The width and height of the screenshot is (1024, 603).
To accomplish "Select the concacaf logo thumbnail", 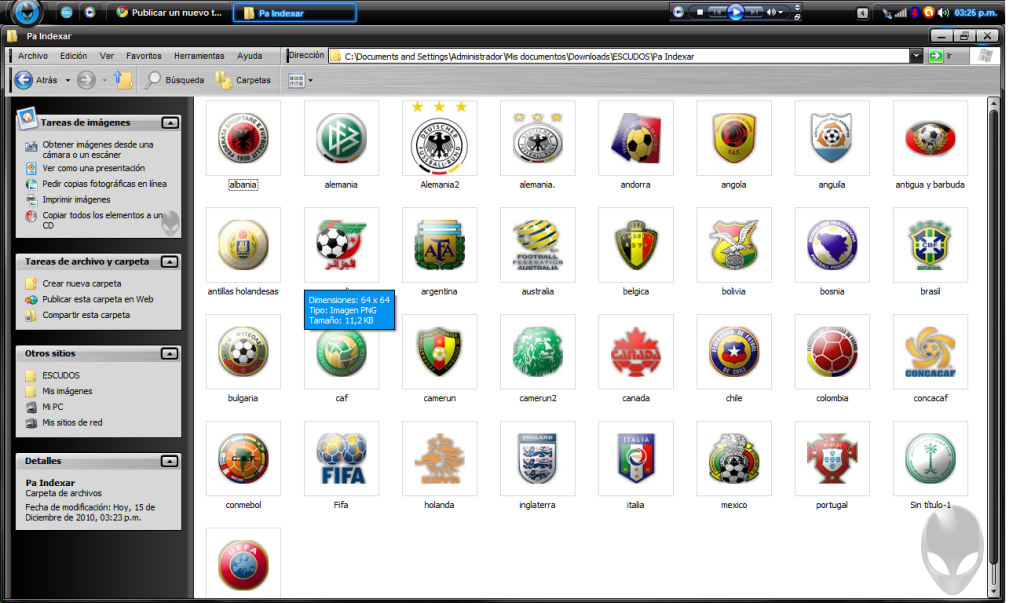I will click(x=930, y=351).
